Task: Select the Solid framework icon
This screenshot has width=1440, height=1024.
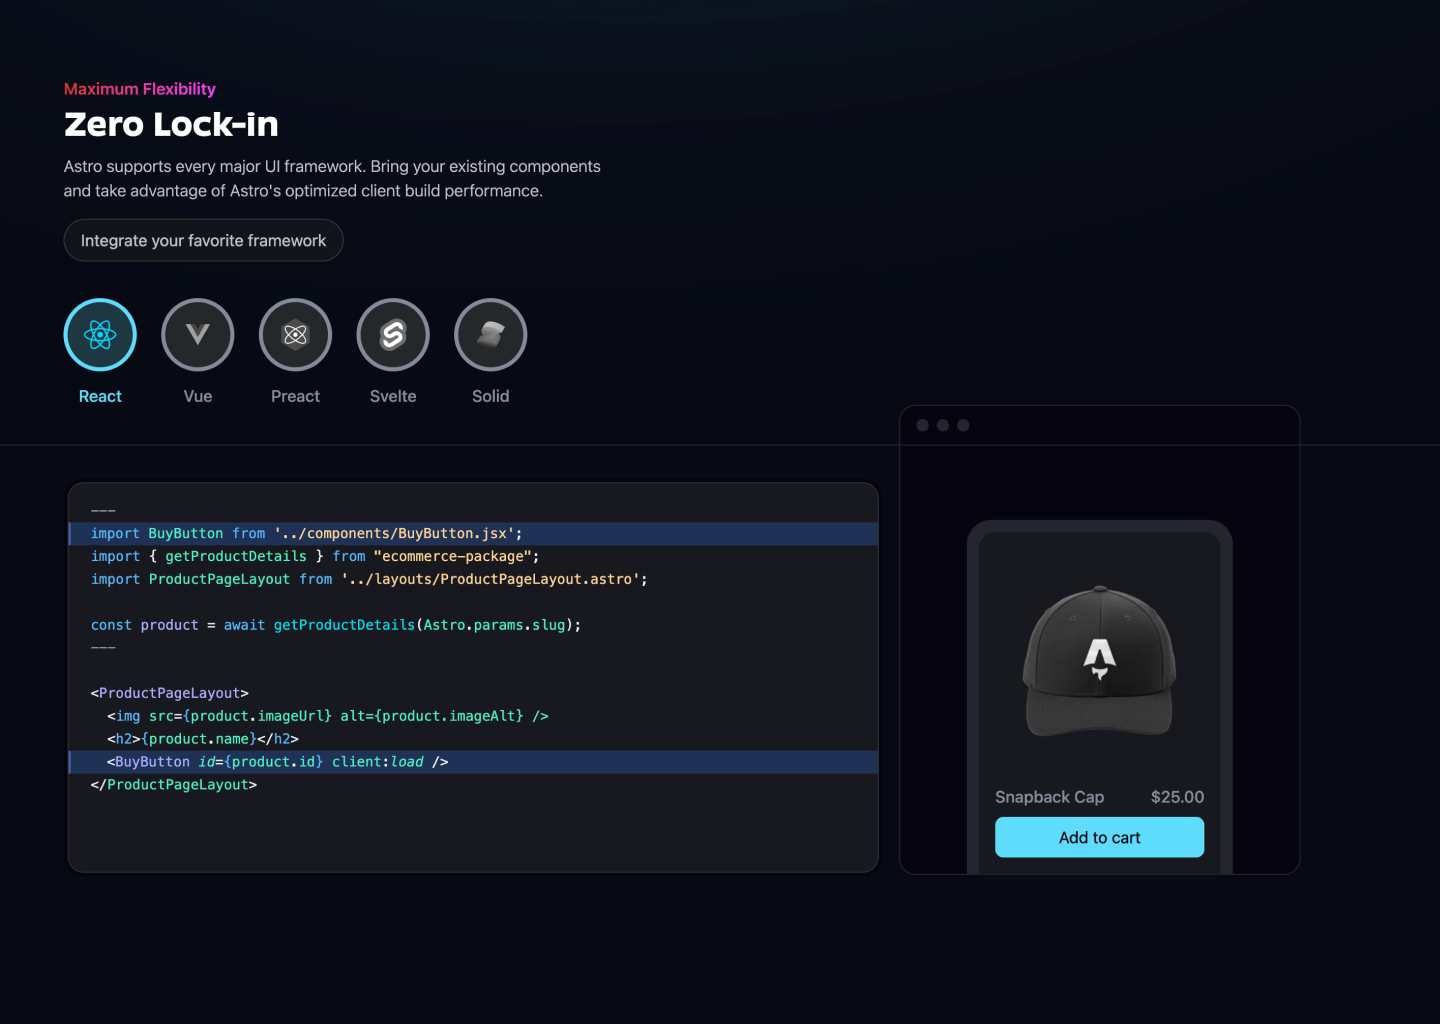Action: coord(490,335)
